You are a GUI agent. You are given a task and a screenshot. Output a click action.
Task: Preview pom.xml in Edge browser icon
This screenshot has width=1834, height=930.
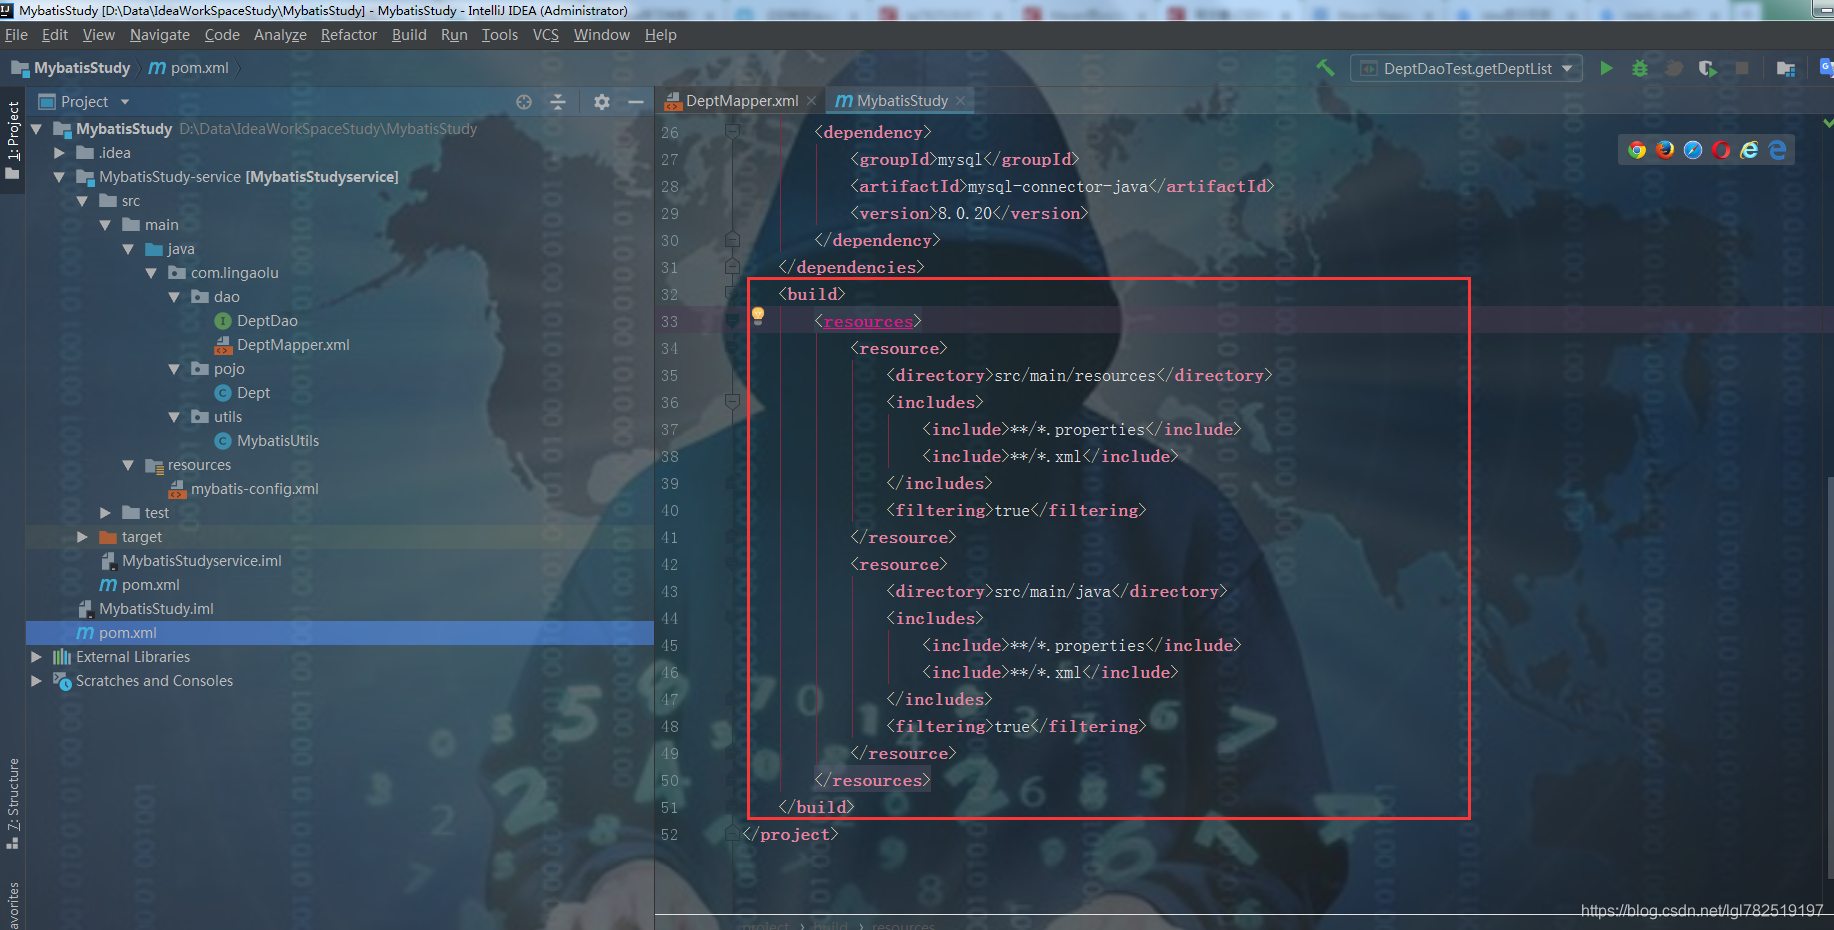[1777, 150]
